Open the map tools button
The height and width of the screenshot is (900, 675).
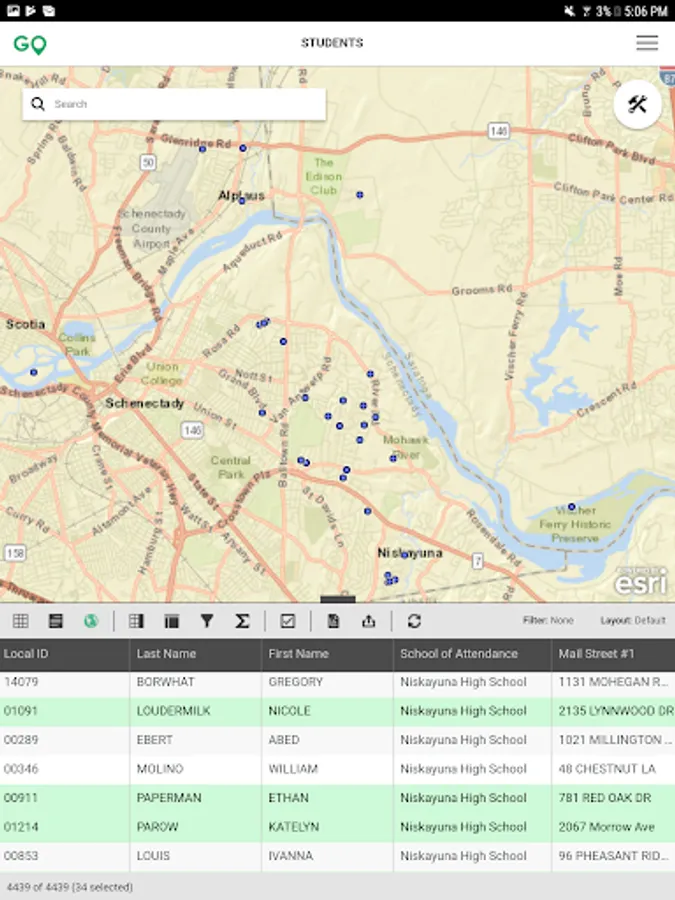coord(637,104)
